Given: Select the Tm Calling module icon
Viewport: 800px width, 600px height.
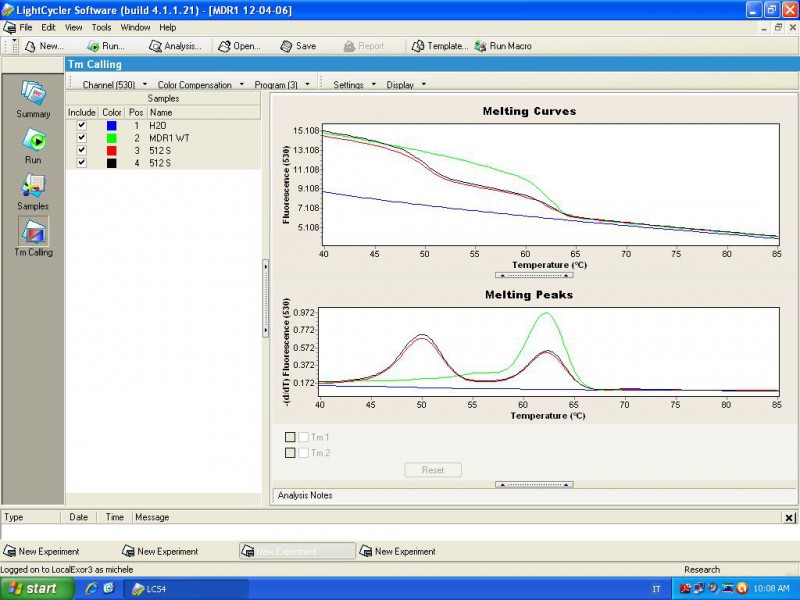Looking at the screenshot, I should pos(33,232).
